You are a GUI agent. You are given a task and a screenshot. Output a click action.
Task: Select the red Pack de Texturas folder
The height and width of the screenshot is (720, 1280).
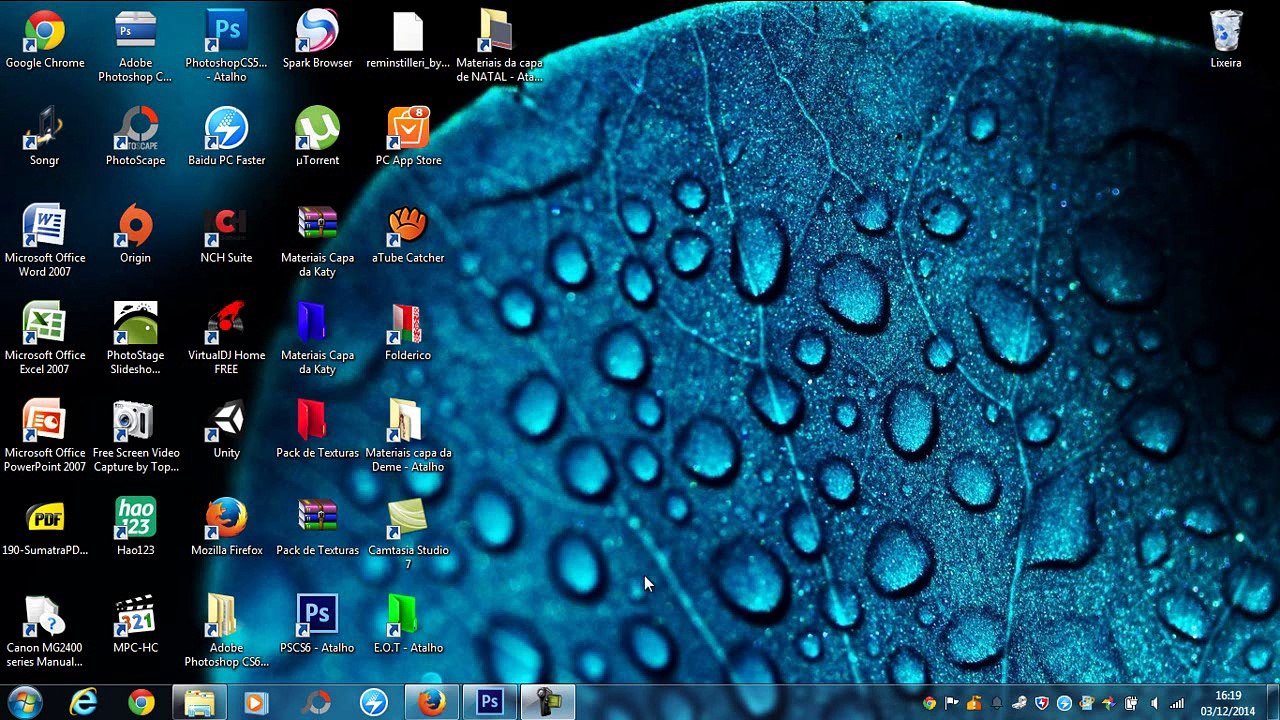pos(317,430)
